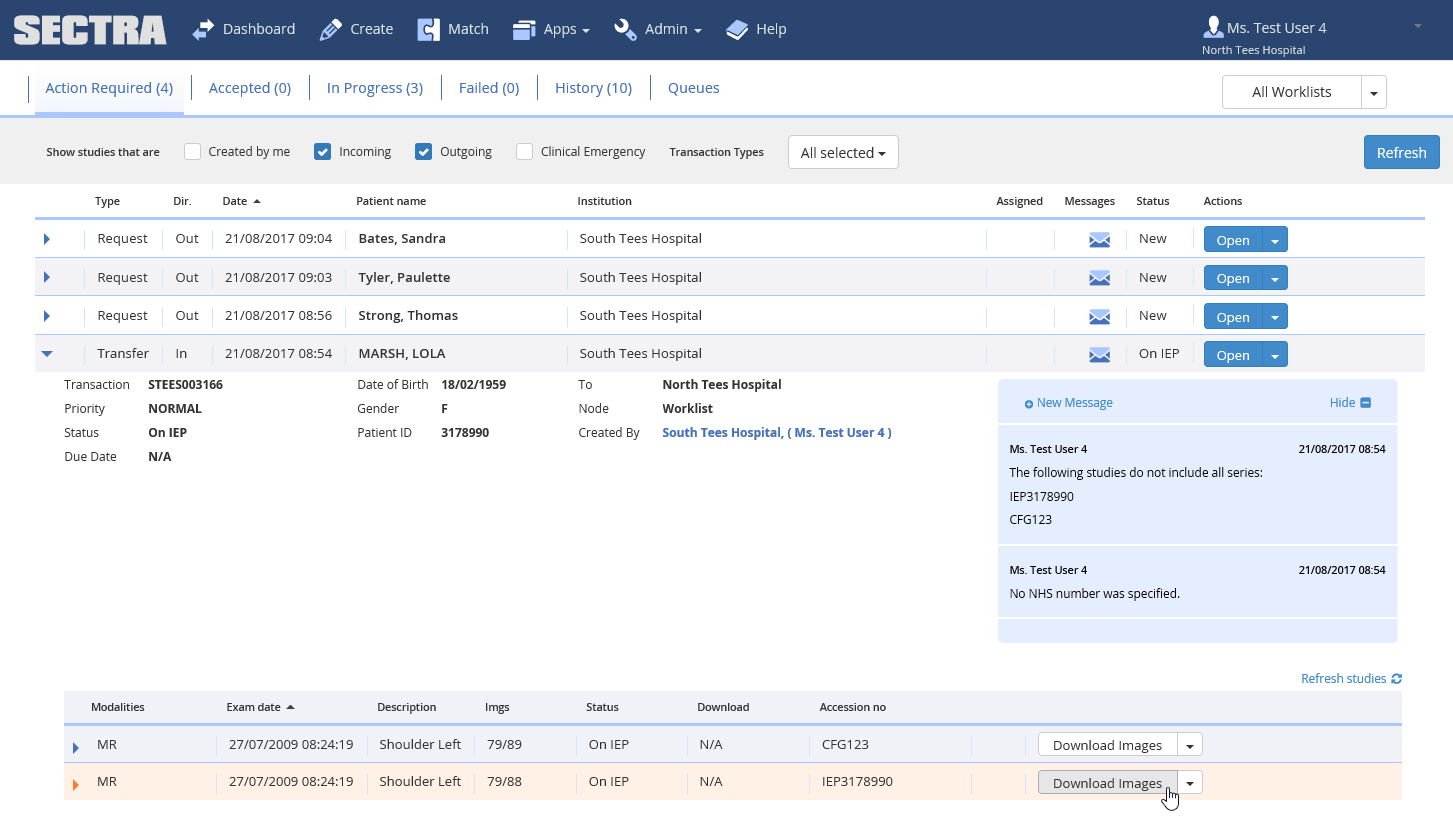Open the South Tees Hospital created-by link

click(x=776, y=432)
